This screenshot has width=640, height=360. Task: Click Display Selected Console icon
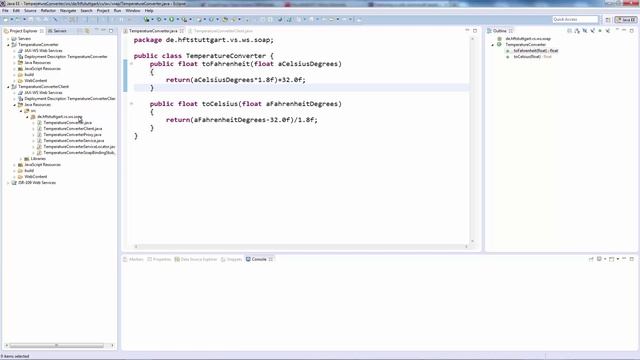(599, 259)
